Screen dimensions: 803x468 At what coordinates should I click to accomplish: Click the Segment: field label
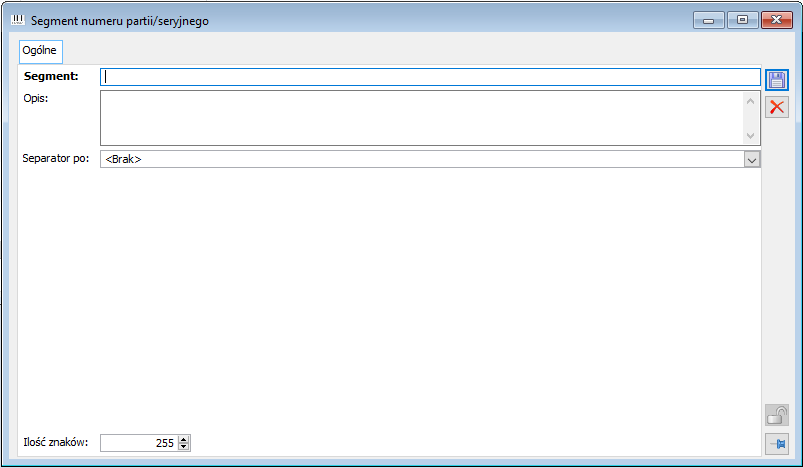click(x=51, y=76)
